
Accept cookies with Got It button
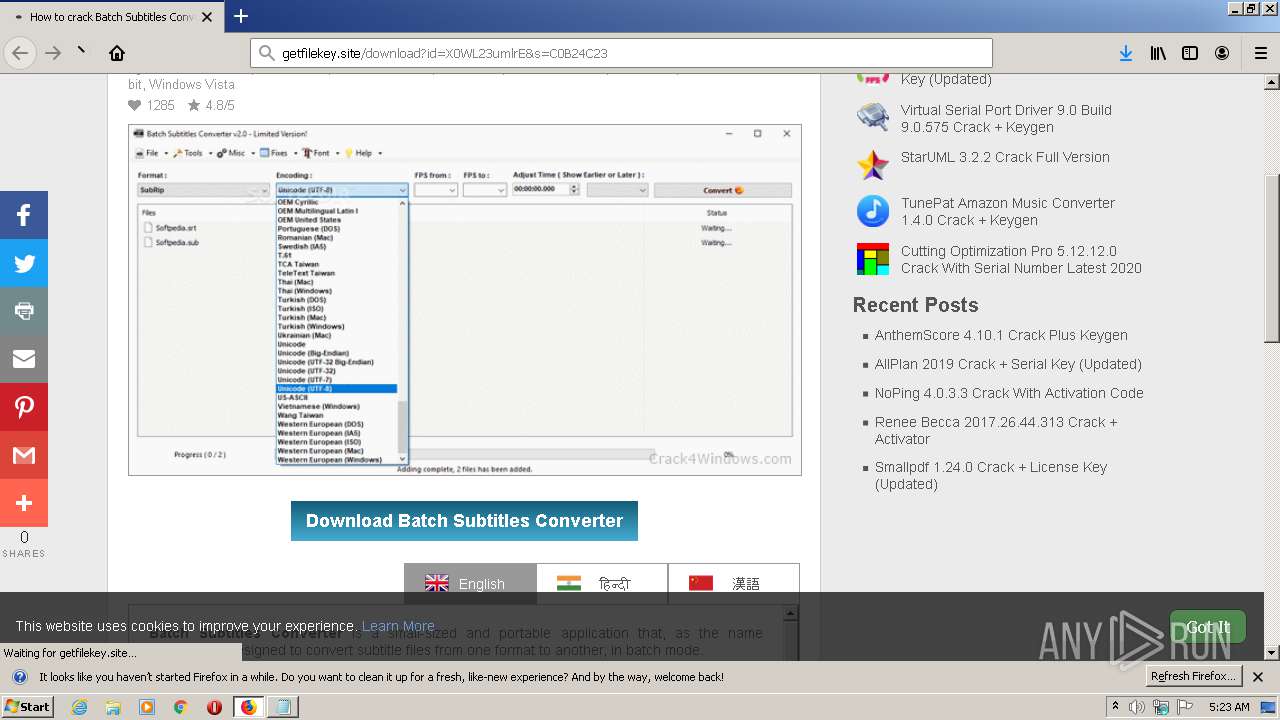coord(1208,627)
